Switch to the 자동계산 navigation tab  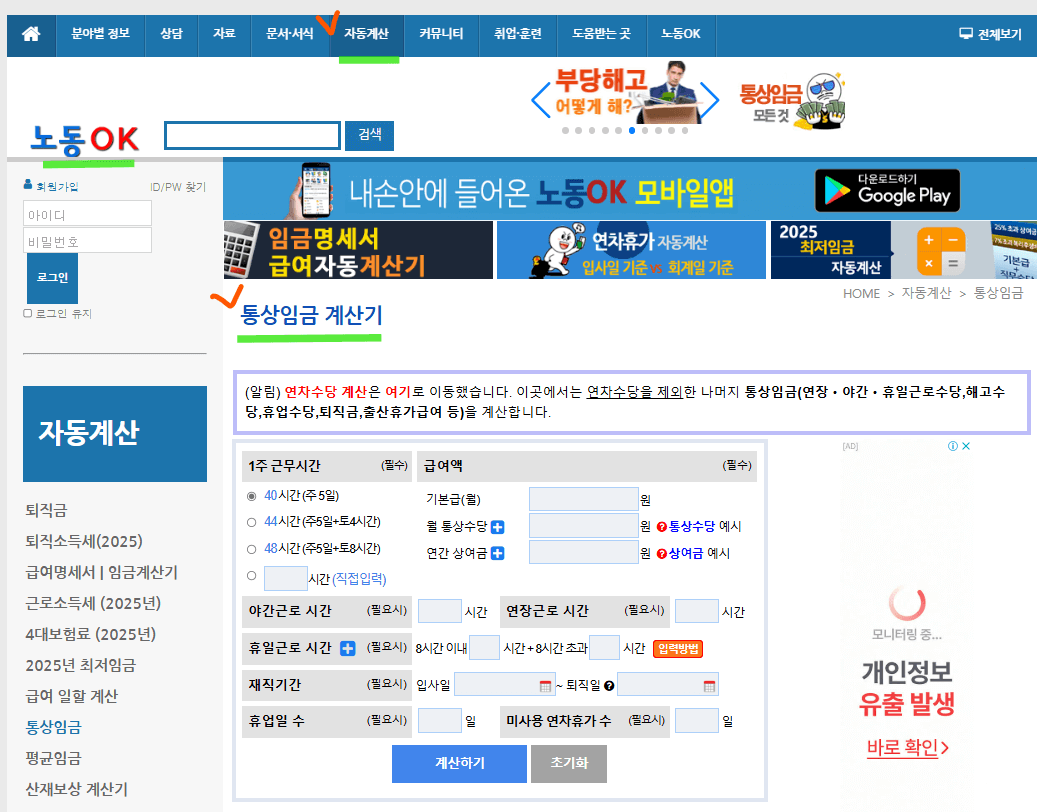click(x=368, y=33)
